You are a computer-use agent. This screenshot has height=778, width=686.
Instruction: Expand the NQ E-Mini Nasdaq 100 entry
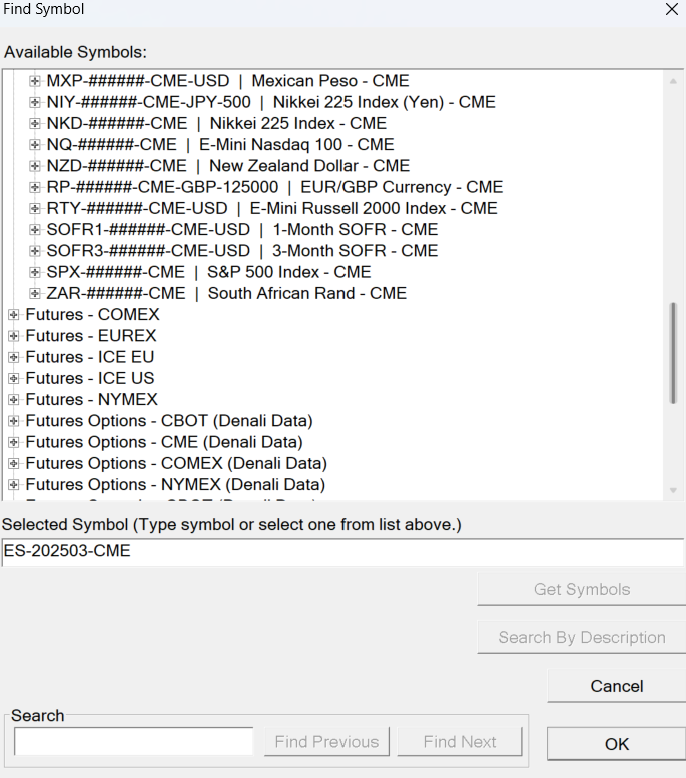(x=35, y=145)
